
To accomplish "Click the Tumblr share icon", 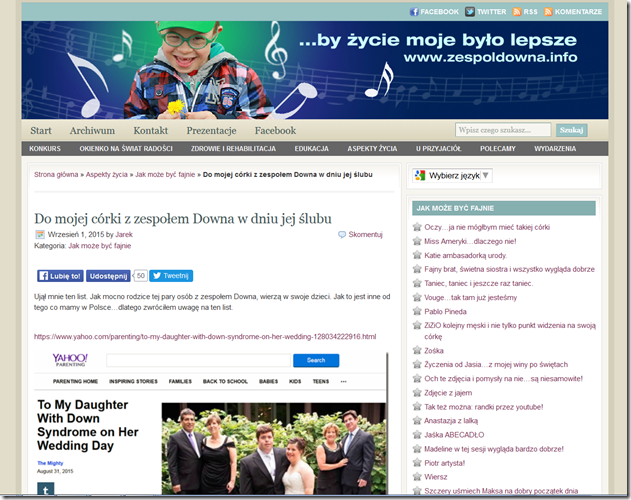I will tap(45, 490).
